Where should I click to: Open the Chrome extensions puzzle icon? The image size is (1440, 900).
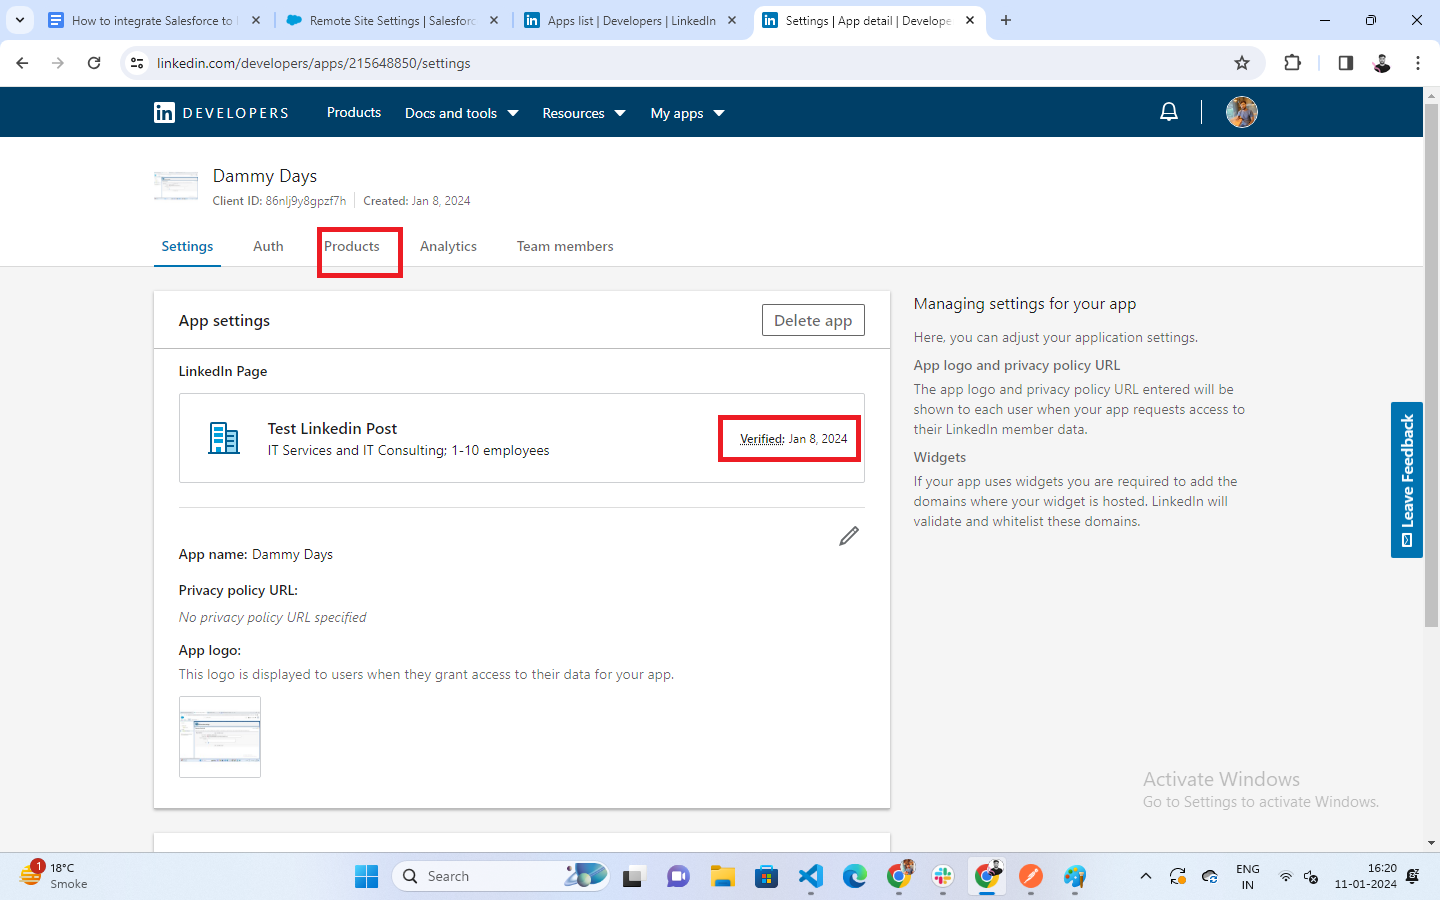(x=1293, y=63)
